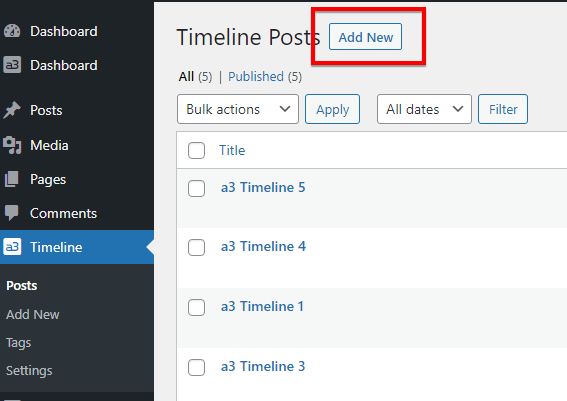The height and width of the screenshot is (401, 567).
Task: Open the Bulk actions dropdown
Action: pyautogui.click(x=238, y=109)
